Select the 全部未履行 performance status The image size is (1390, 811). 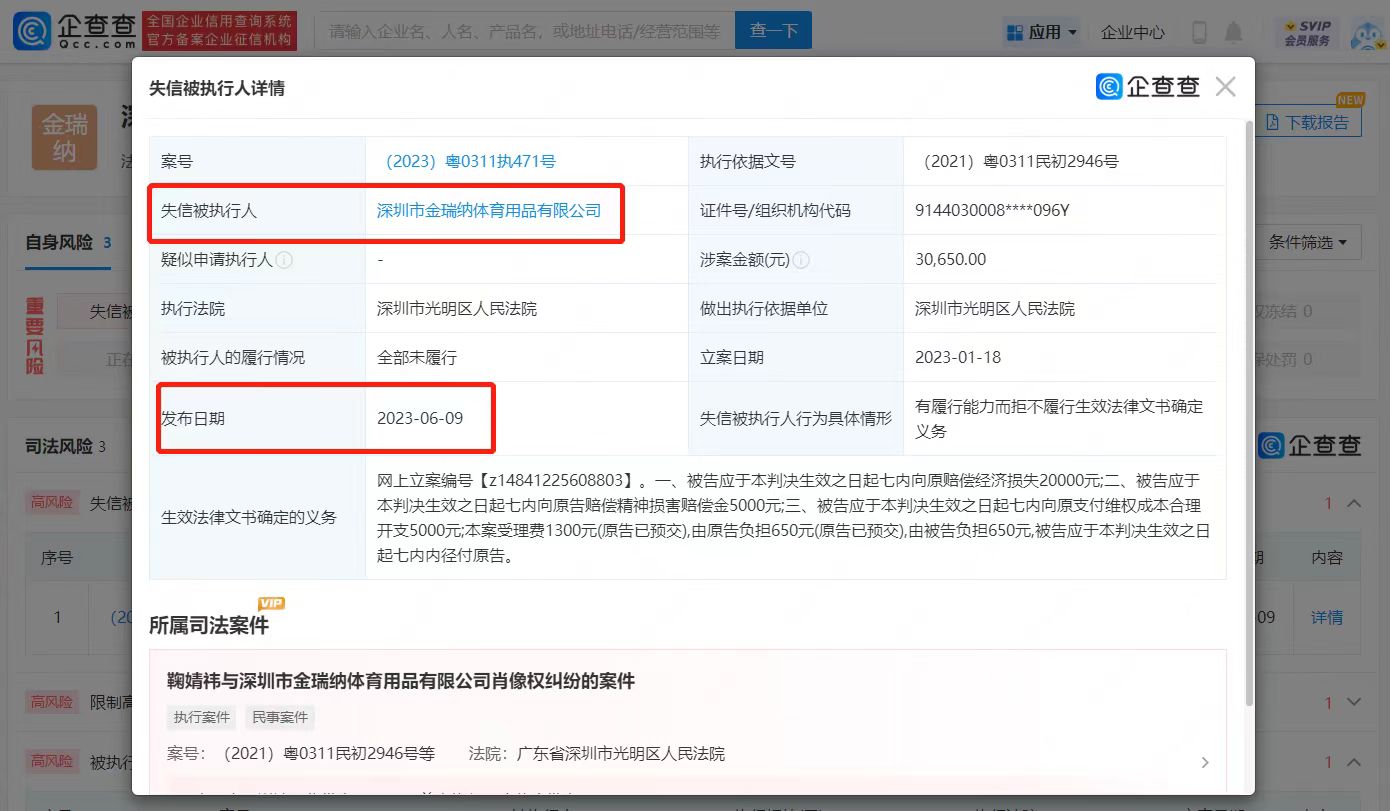point(417,357)
